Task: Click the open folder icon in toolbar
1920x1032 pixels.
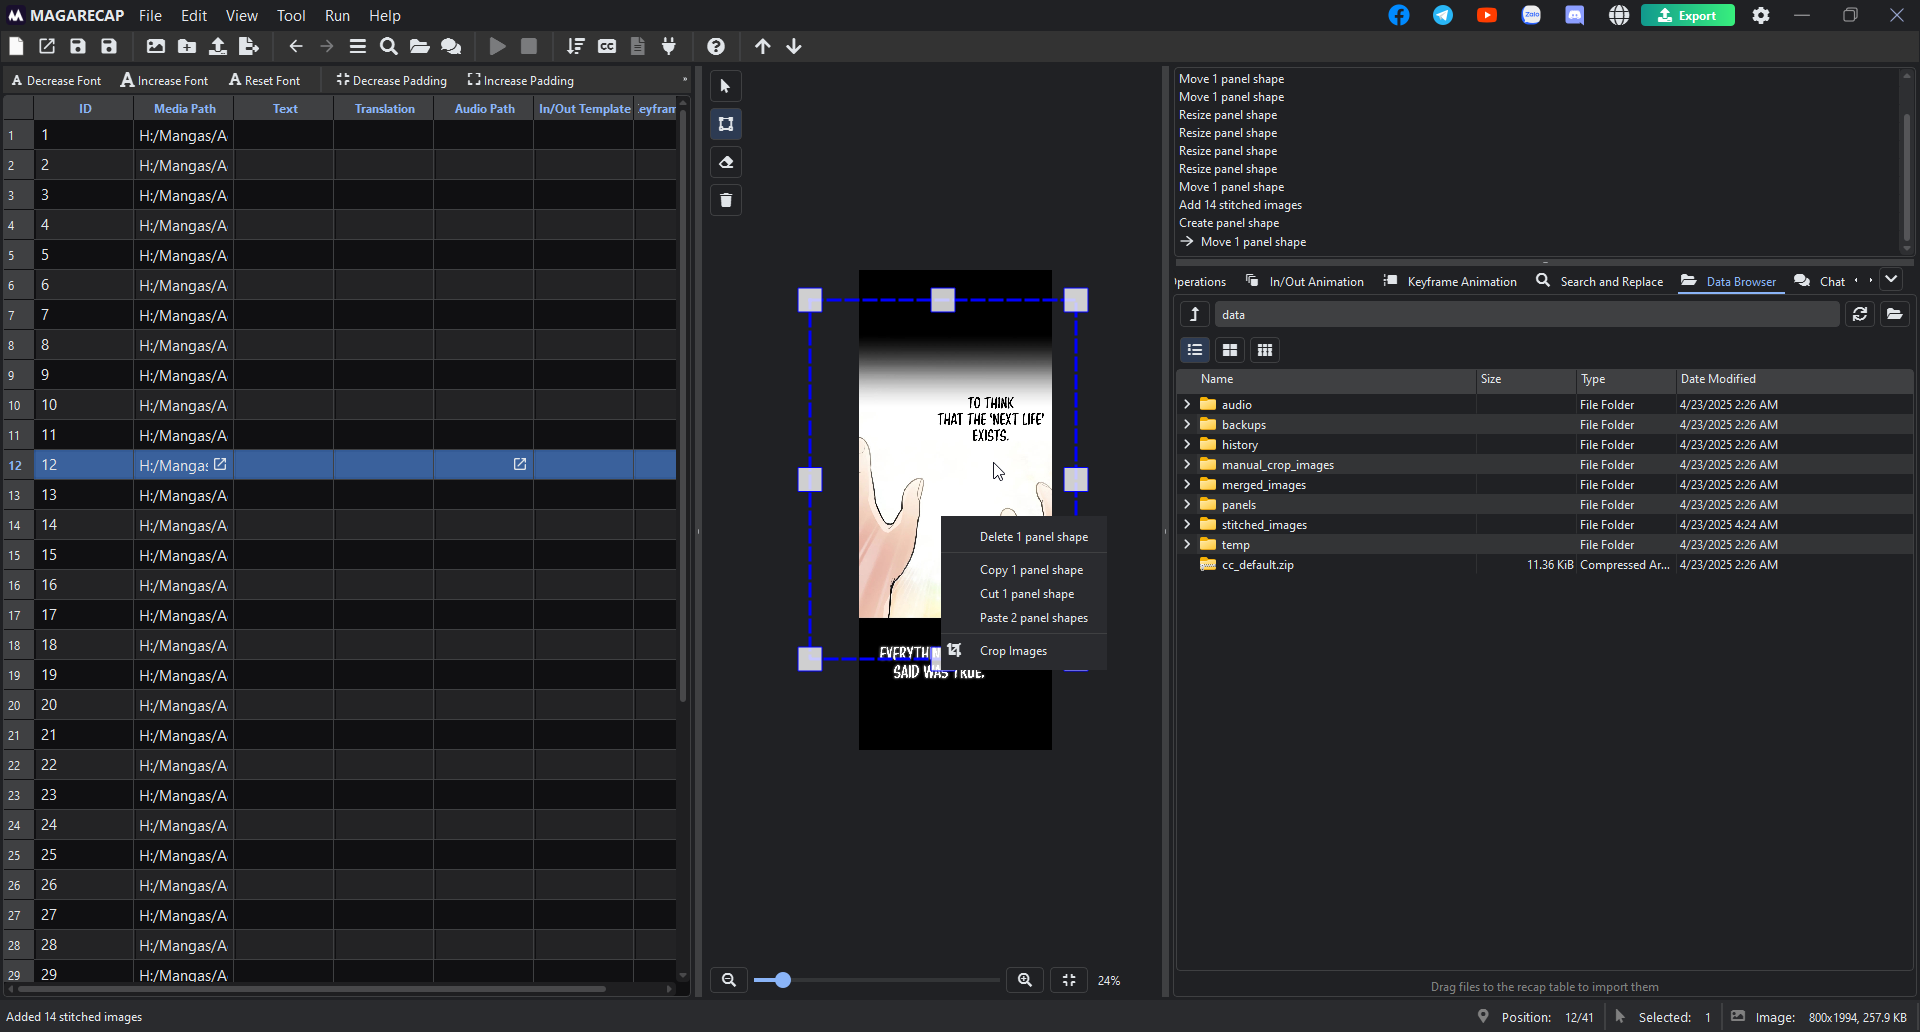Action: click(420, 46)
